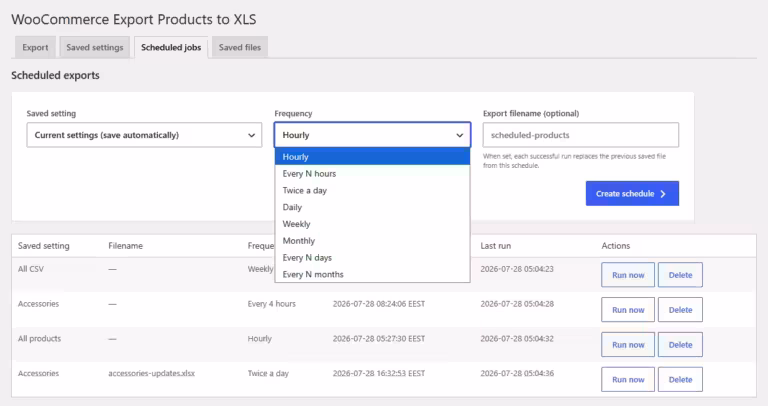Choose Monthly frequency option
This screenshot has height=406, width=768.
[x=372, y=240]
